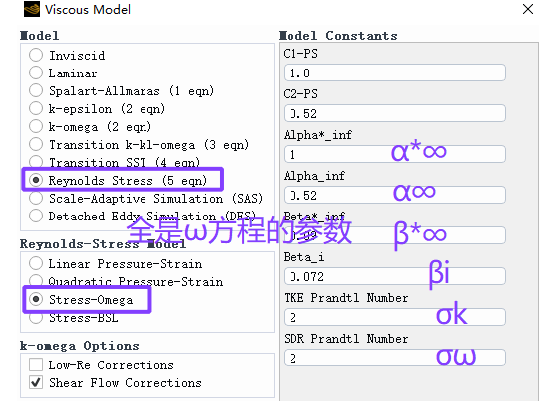Screen dimensions: 551x405
Task: Select Reynolds Stress (5 eqn) radio
Action: click(36, 180)
